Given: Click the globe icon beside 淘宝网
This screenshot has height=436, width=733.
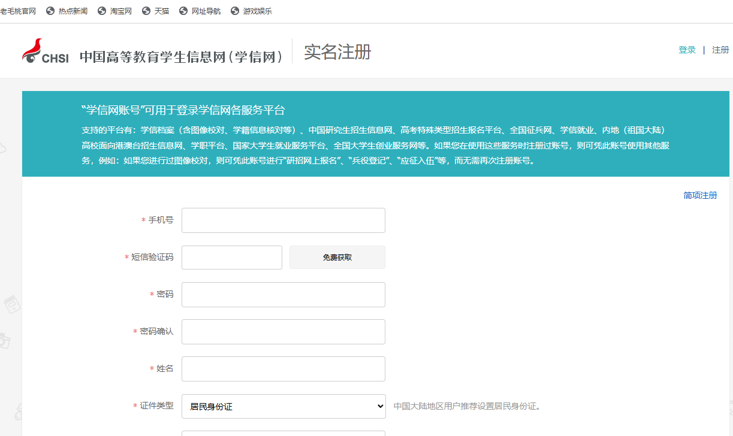Looking at the screenshot, I should click(102, 11).
